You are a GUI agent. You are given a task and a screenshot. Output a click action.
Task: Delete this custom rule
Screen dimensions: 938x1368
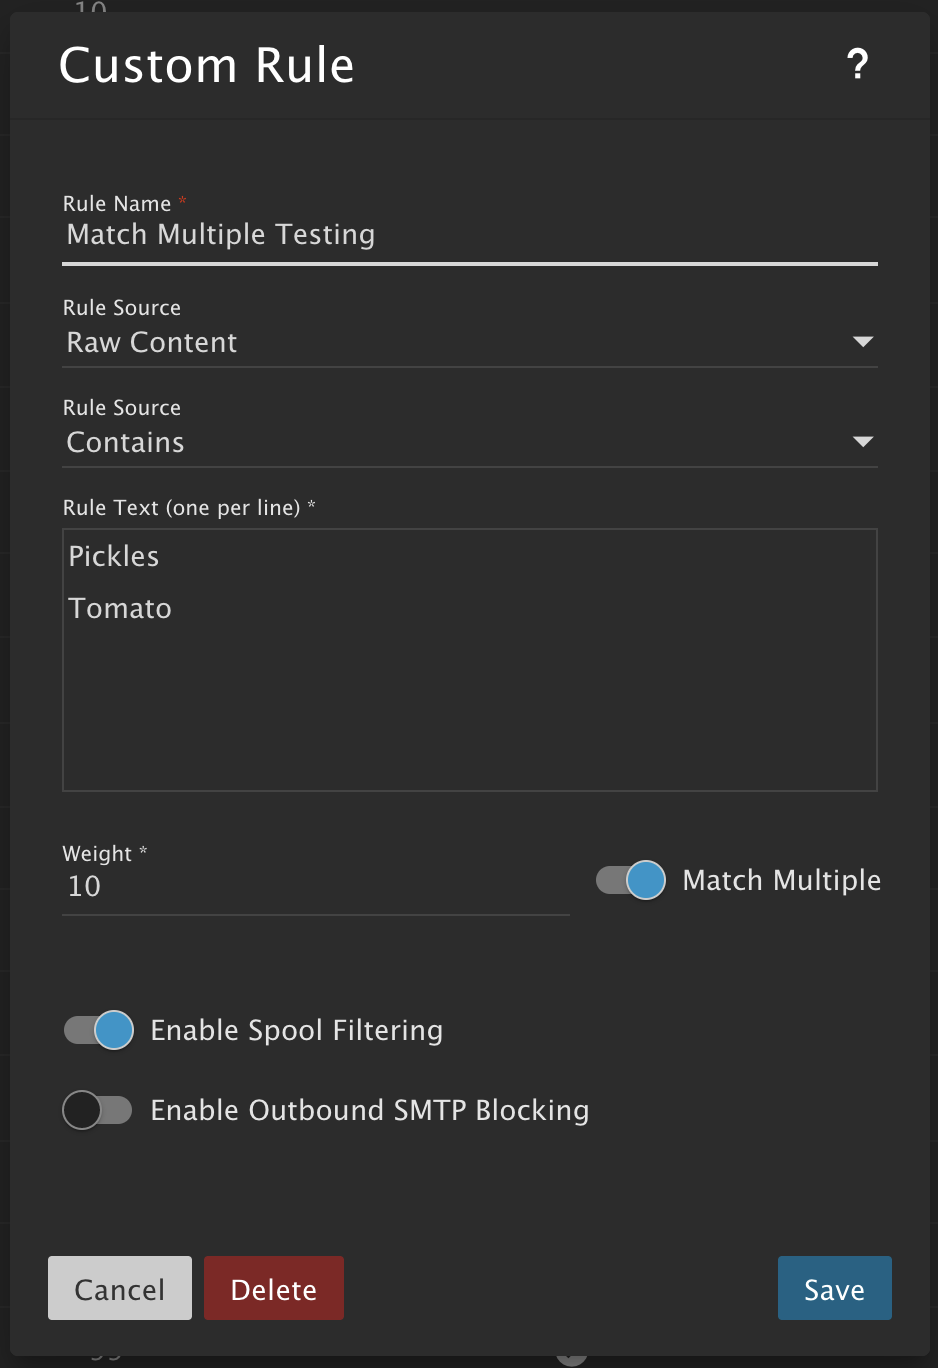click(x=274, y=1288)
